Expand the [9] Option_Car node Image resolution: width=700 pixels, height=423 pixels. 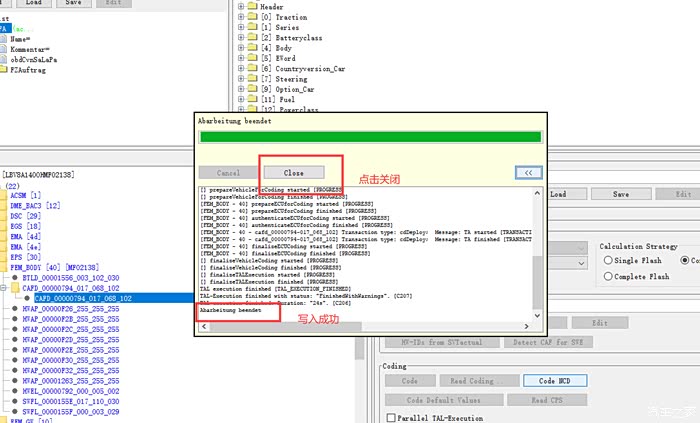pos(241,89)
